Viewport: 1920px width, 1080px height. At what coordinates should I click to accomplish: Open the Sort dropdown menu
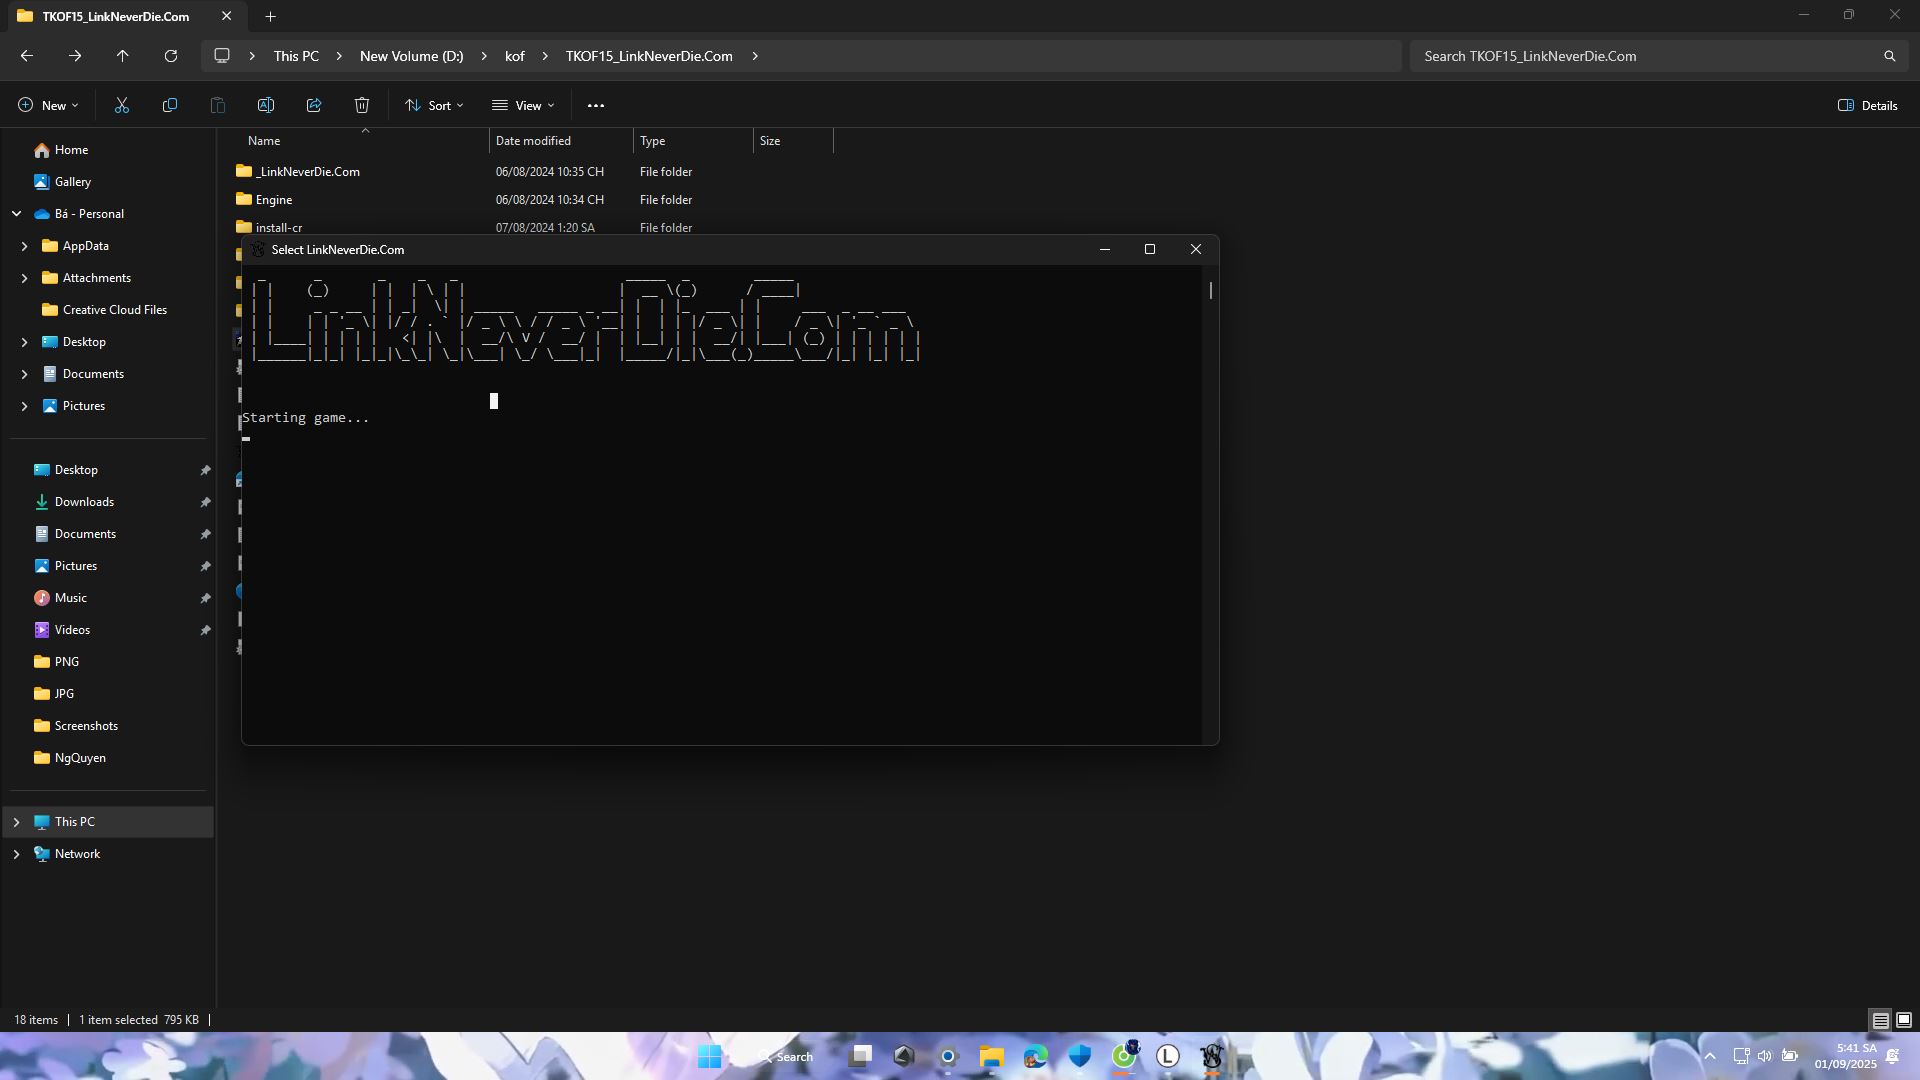pyautogui.click(x=434, y=105)
